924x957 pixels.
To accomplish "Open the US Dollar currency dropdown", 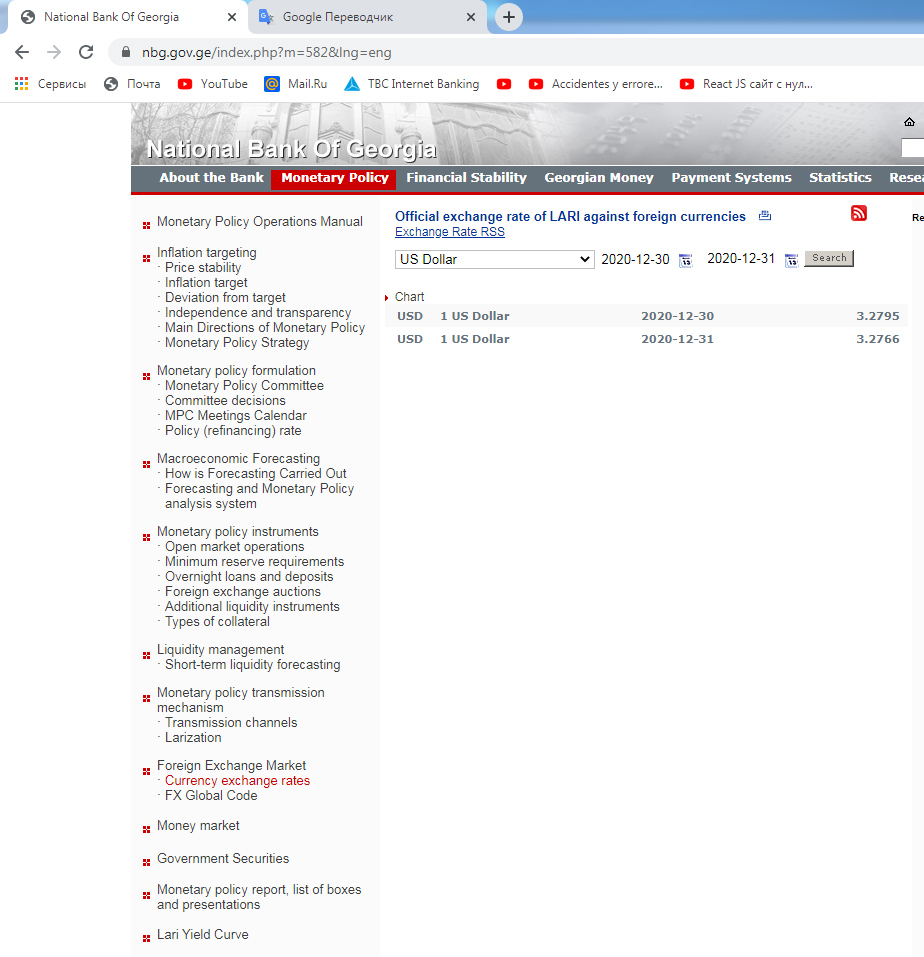I will click(495, 259).
